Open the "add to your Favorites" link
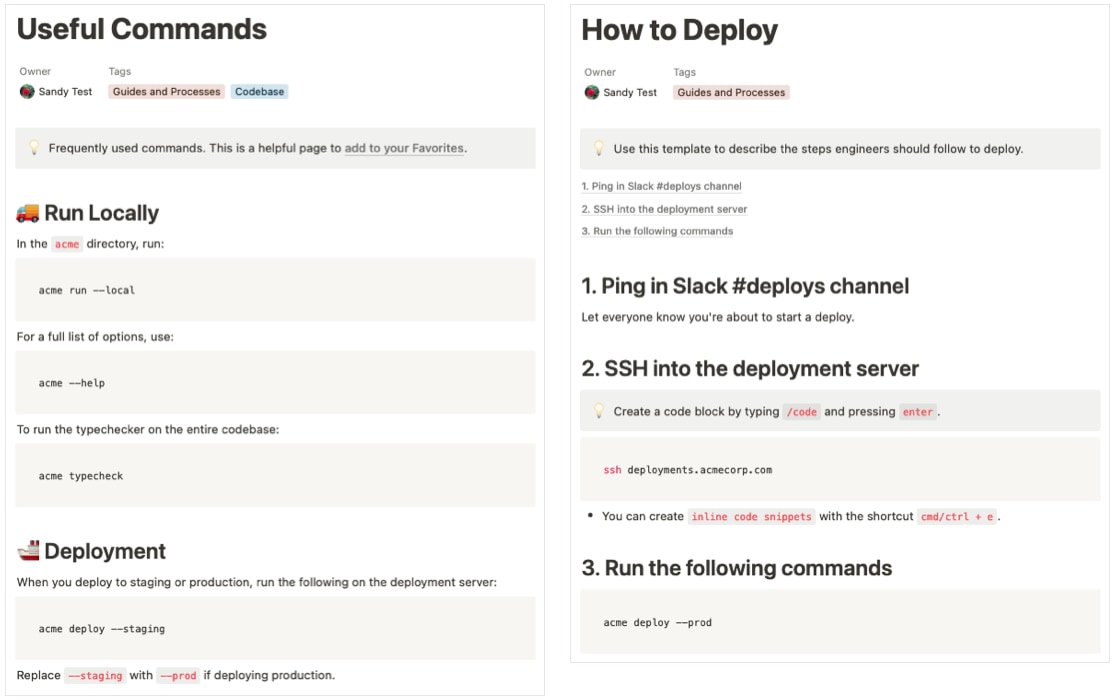The height and width of the screenshot is (700, 1115). pyautogui.click(x=404, y=148)
